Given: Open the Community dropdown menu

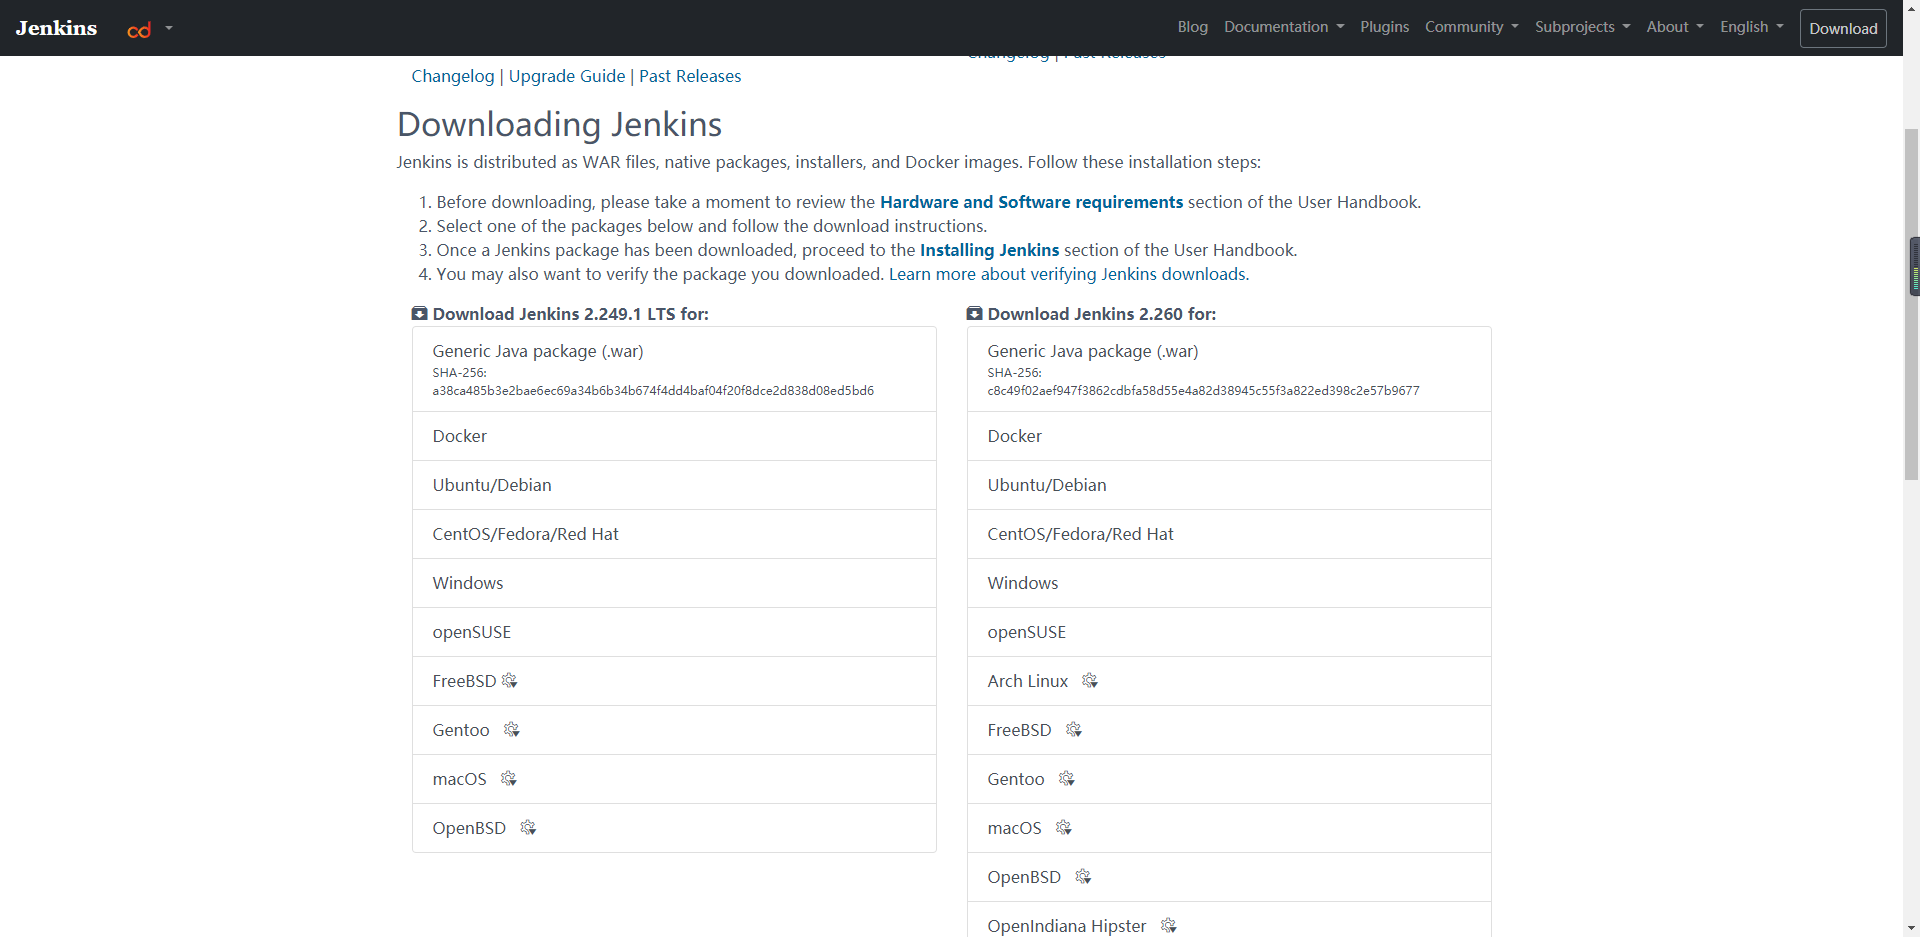Looking at the screenshot, I should (x=1472, y=27).
